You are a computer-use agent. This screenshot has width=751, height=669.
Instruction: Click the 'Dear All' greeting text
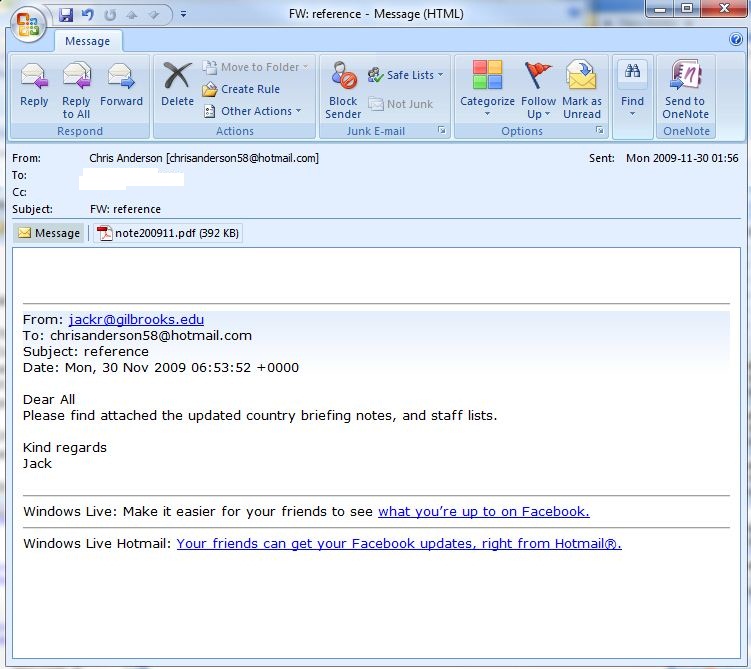coord(49,399)
